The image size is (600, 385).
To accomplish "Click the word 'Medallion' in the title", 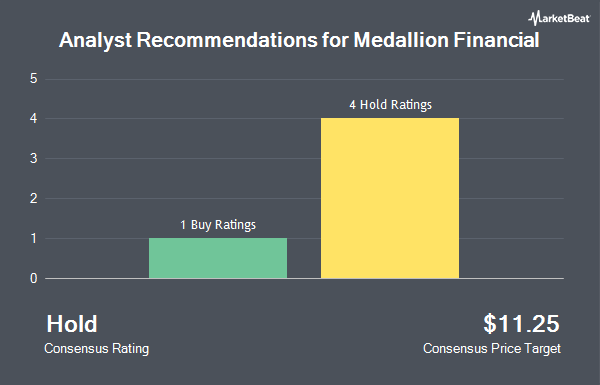I will [x=401, y=40].
